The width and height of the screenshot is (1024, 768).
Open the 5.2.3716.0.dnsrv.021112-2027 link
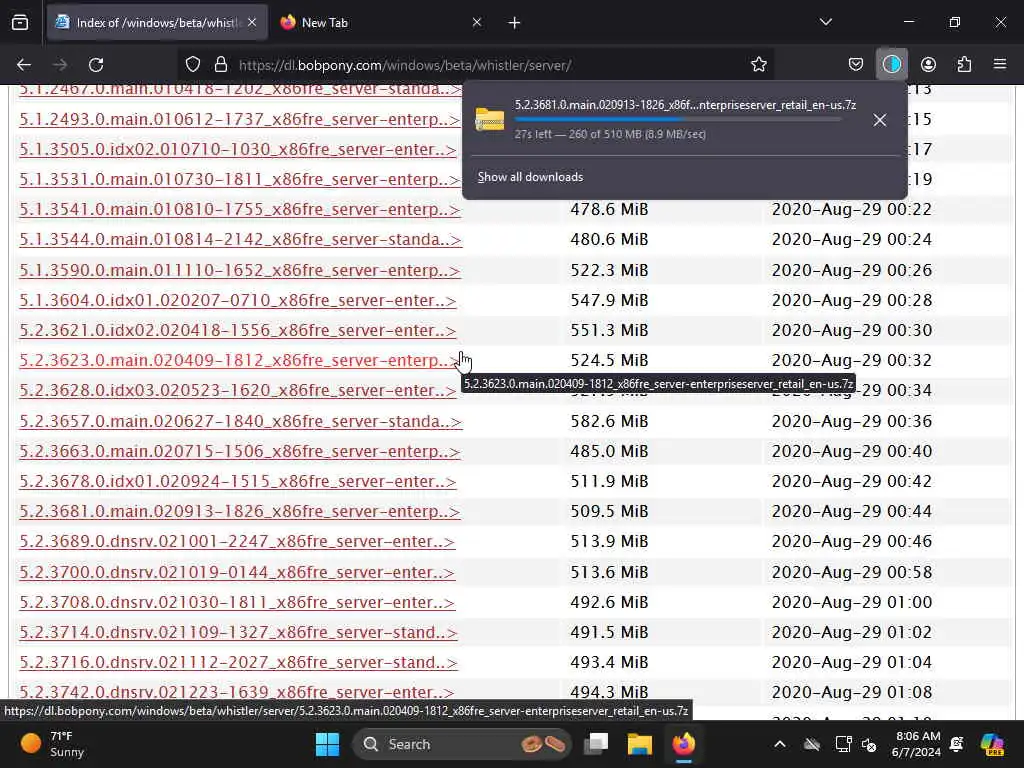238,662
